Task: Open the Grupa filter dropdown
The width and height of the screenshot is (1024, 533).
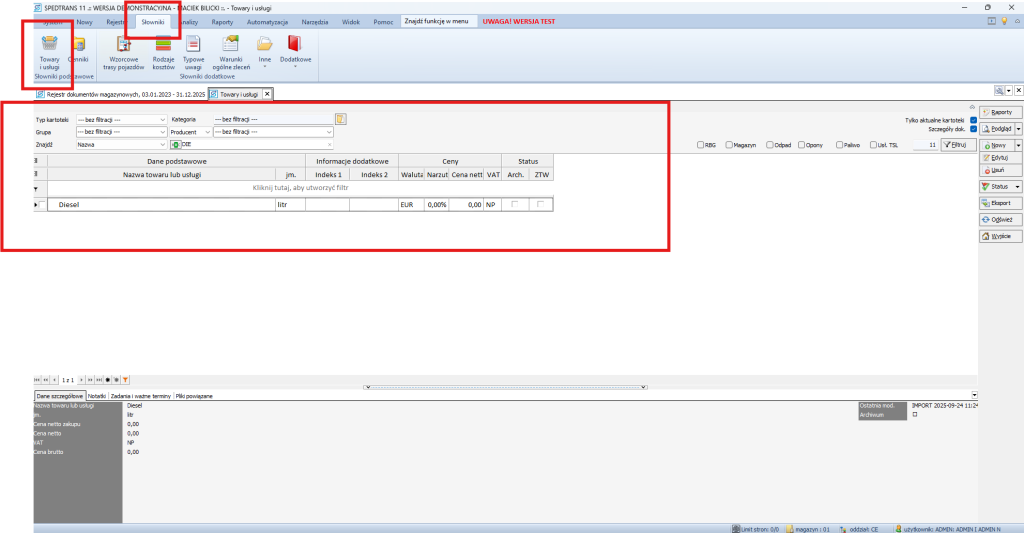Action: [x=162, y=132]
